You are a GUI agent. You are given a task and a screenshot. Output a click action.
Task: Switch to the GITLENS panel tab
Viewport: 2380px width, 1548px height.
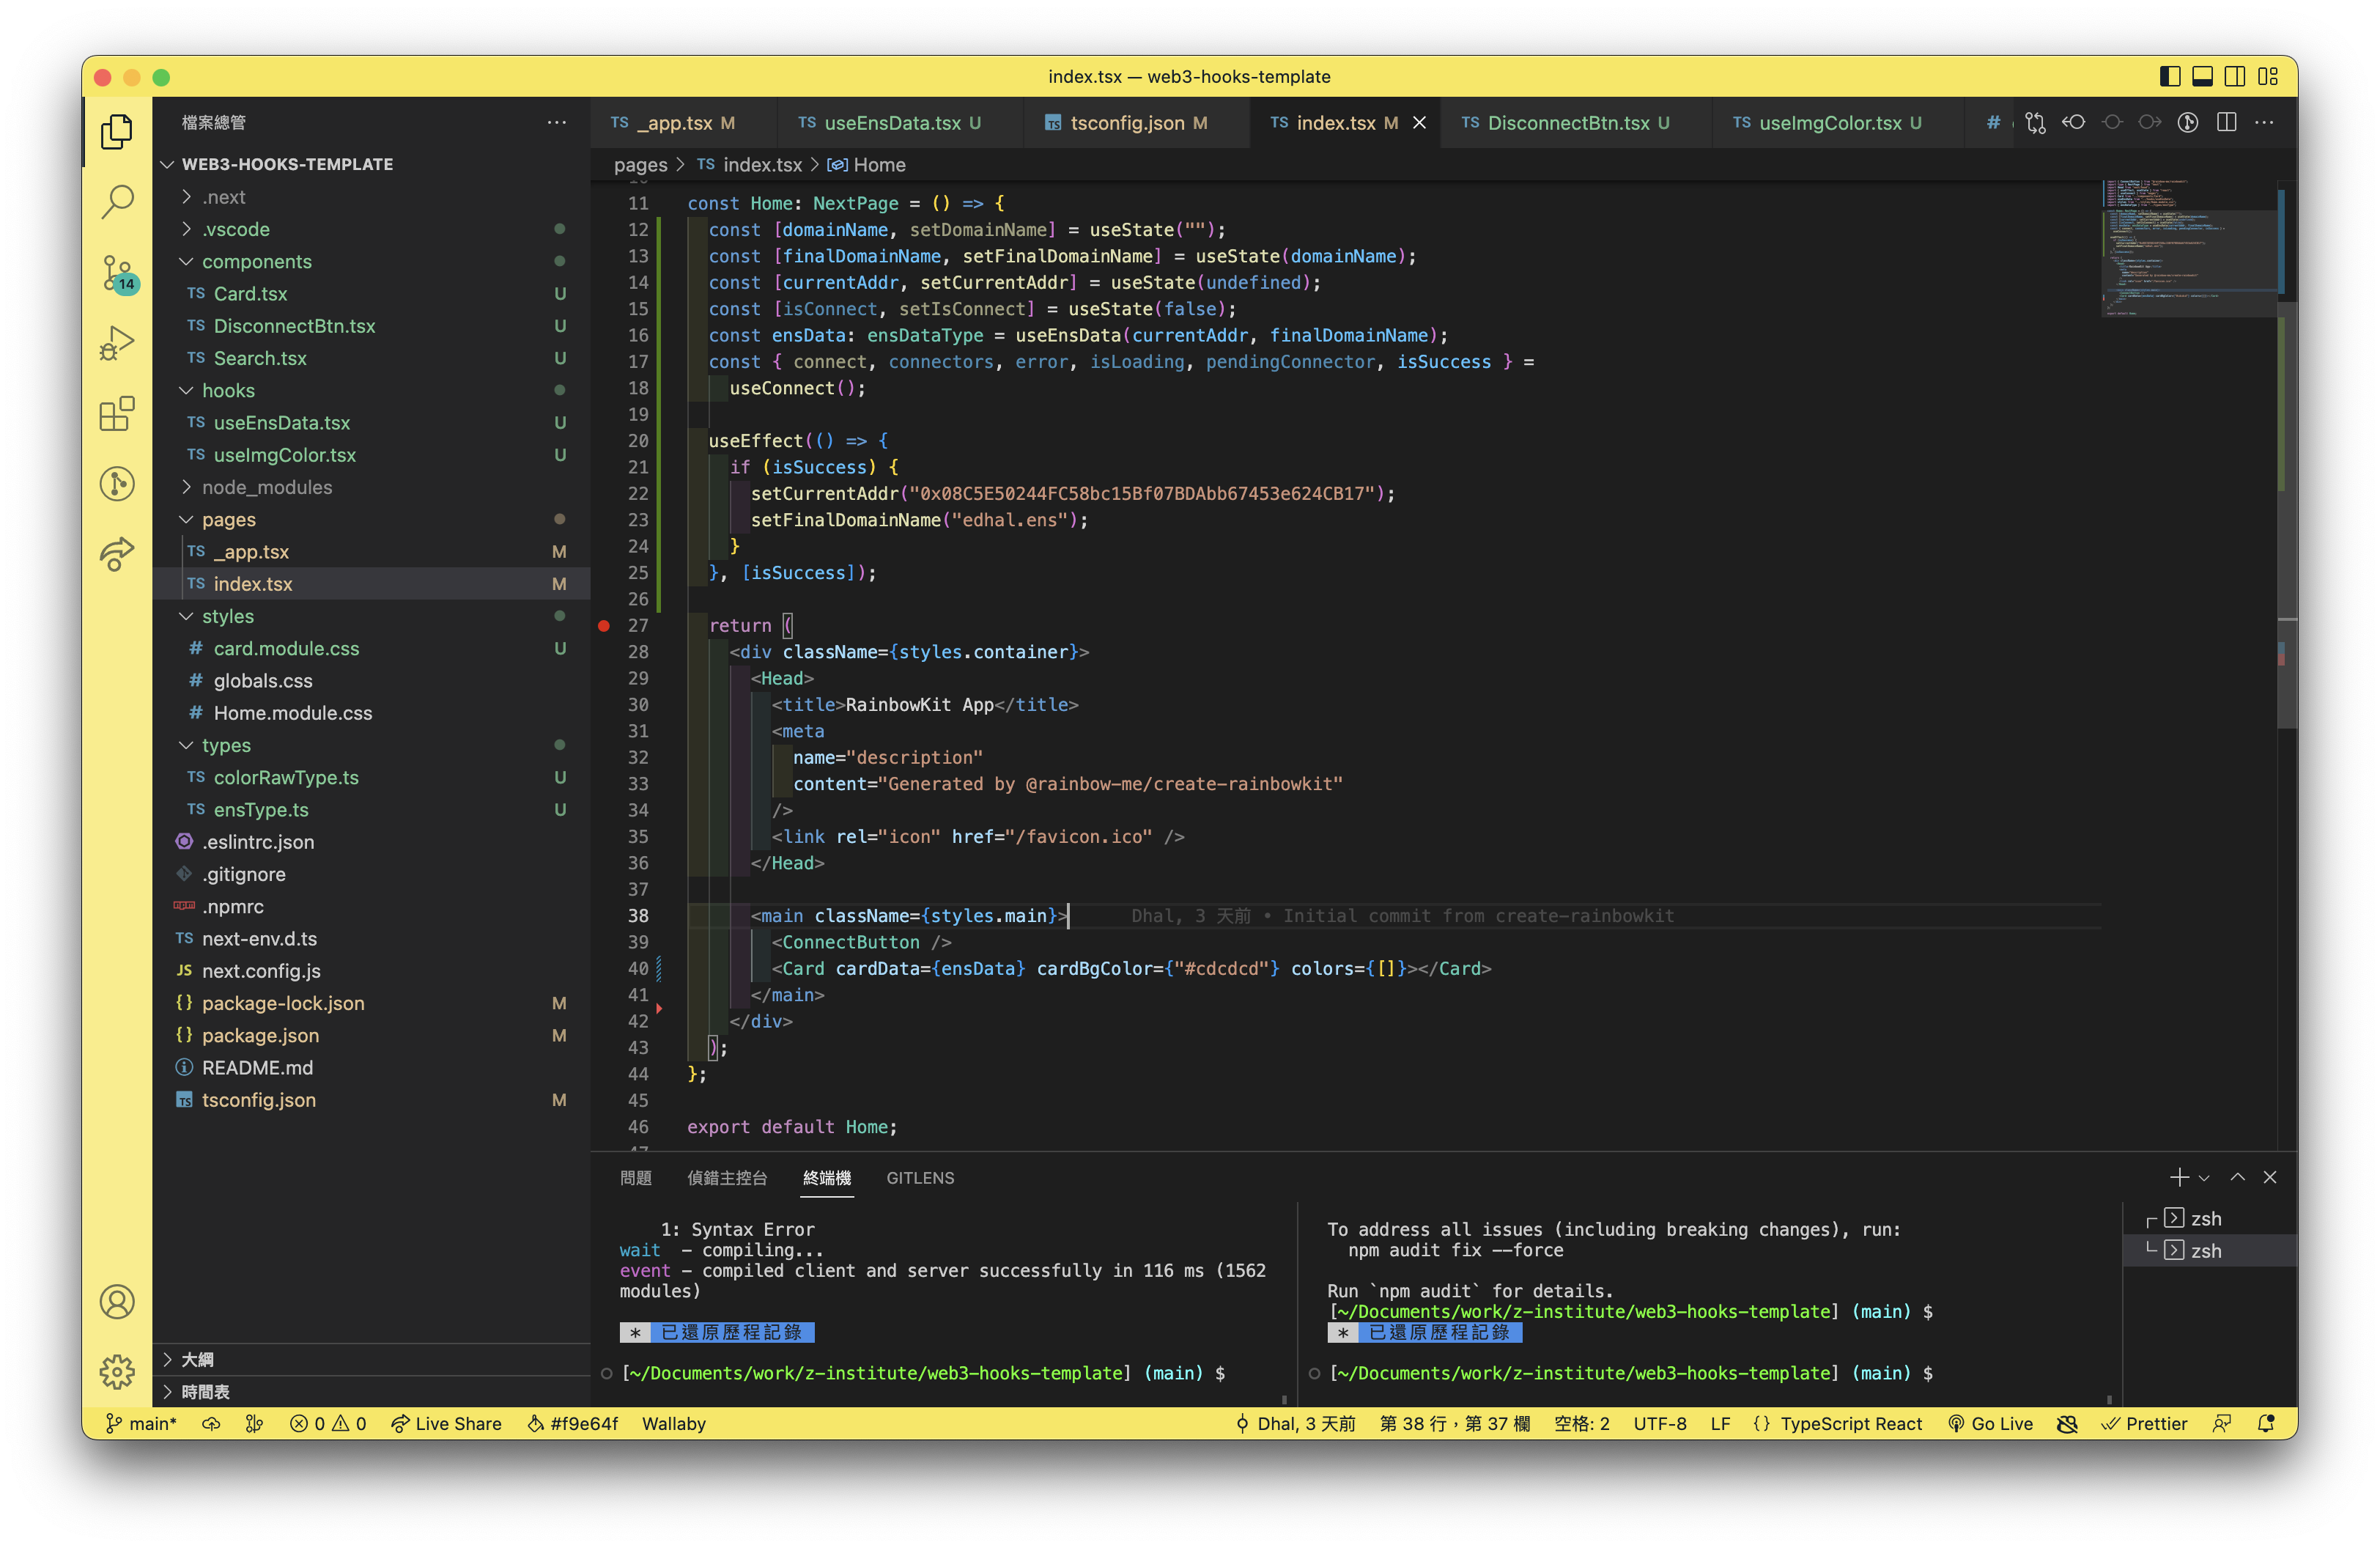pyautogui.click(x=920, y=1178)
